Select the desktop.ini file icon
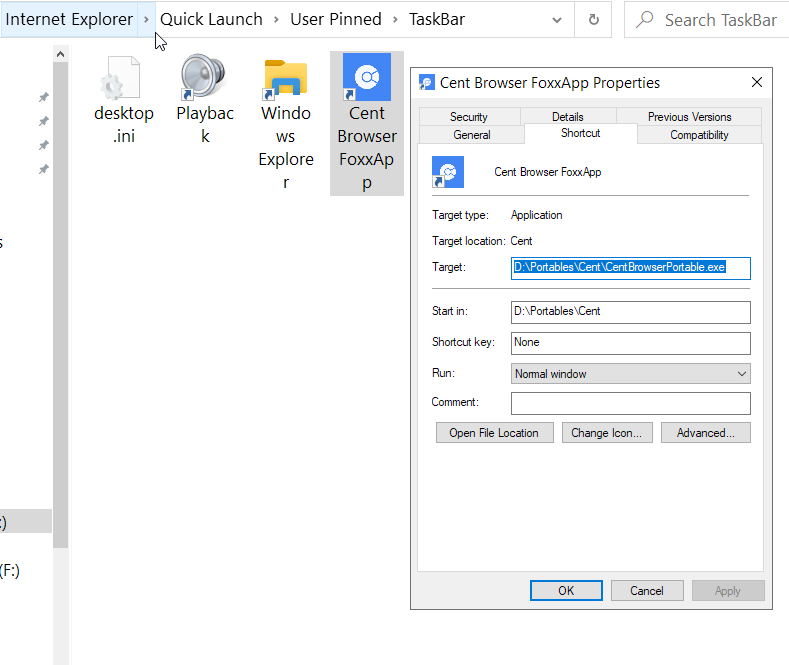 (x=121, y=78)
